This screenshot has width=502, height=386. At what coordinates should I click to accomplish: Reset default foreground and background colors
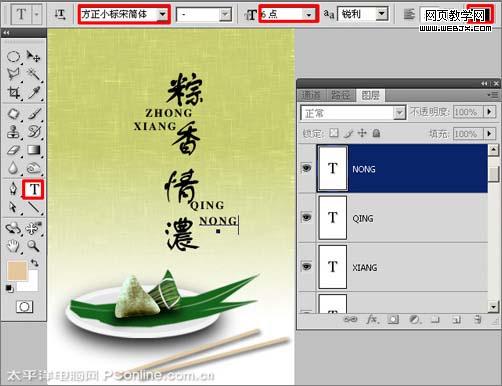point(9,288)
